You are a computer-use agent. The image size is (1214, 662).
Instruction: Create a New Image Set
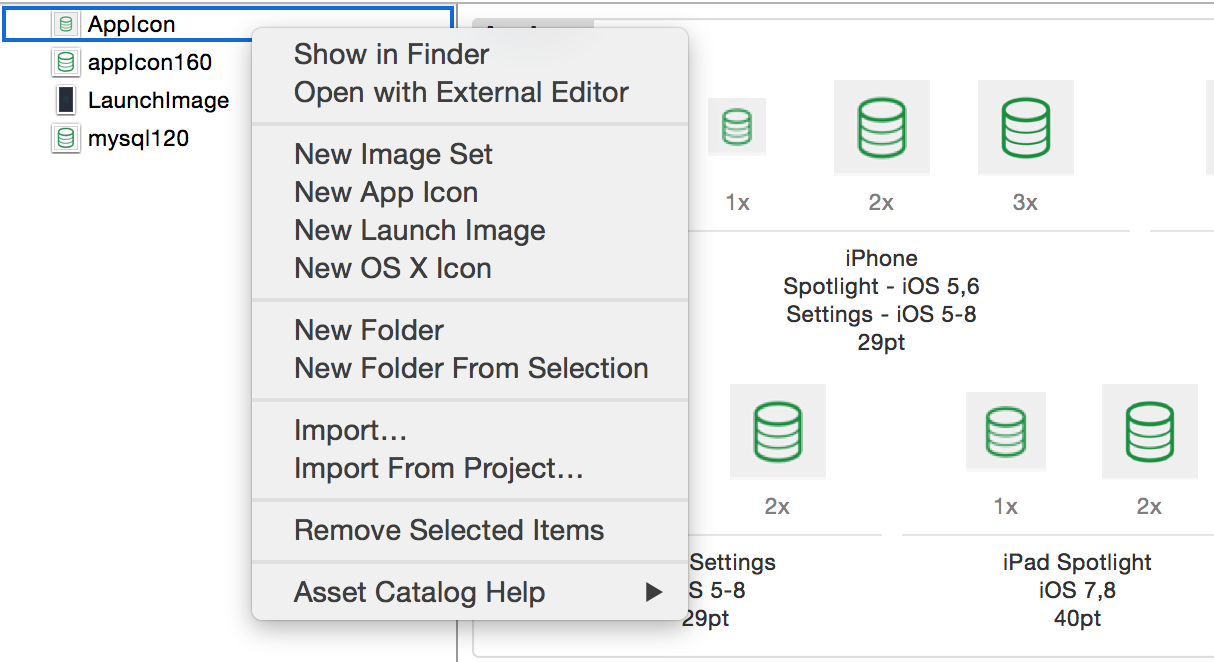[393, 154]
